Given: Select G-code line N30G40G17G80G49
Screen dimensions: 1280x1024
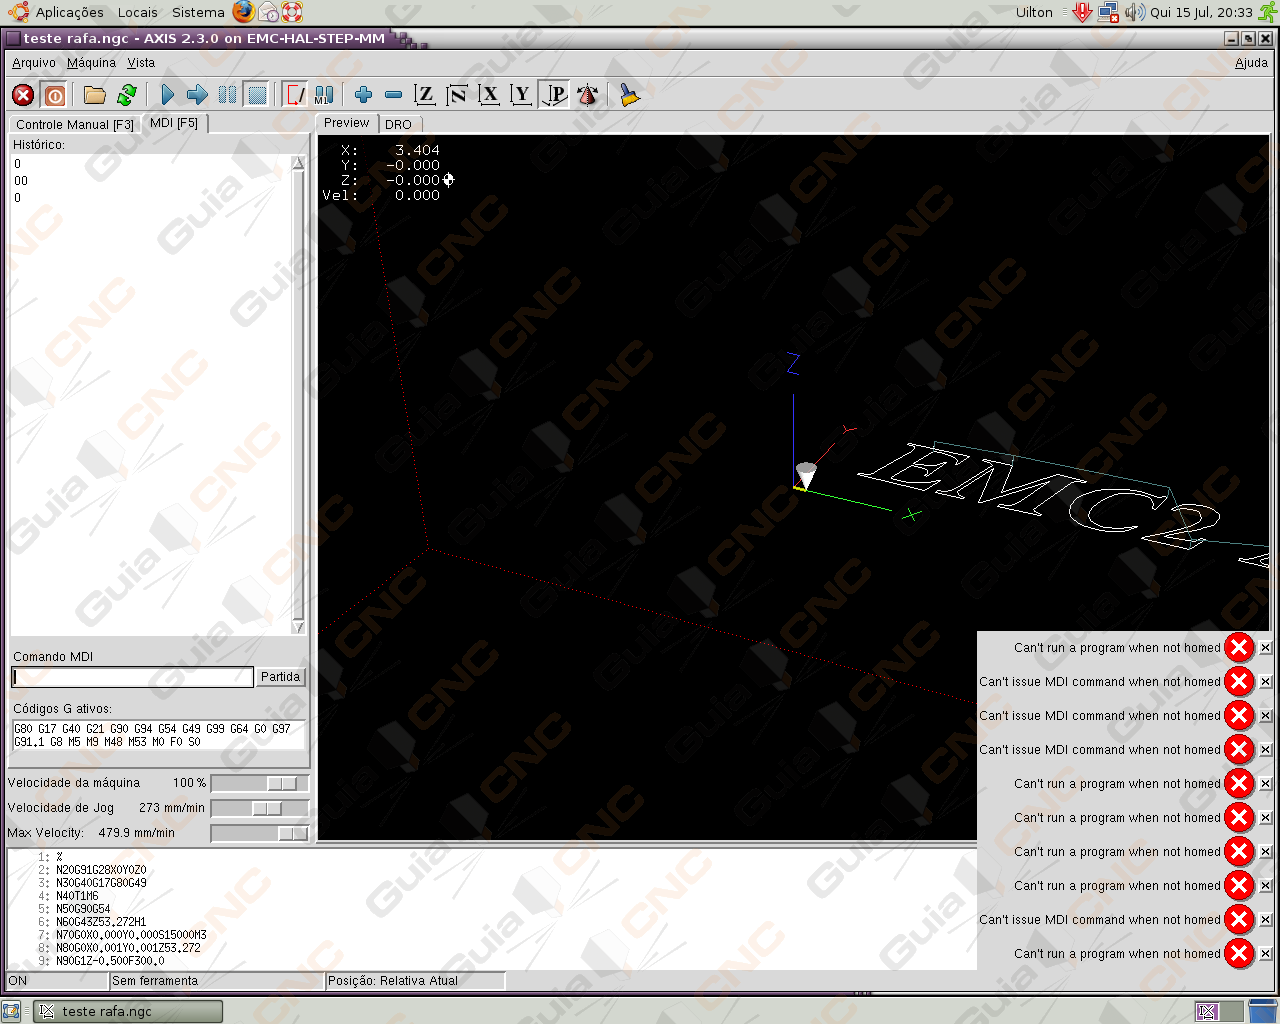Looking at the screenshot, I should click(101, 883).
